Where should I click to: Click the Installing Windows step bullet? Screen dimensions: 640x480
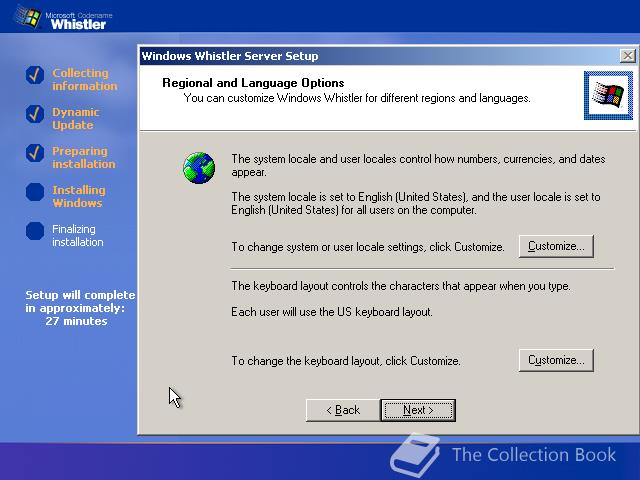coord(35,192)
